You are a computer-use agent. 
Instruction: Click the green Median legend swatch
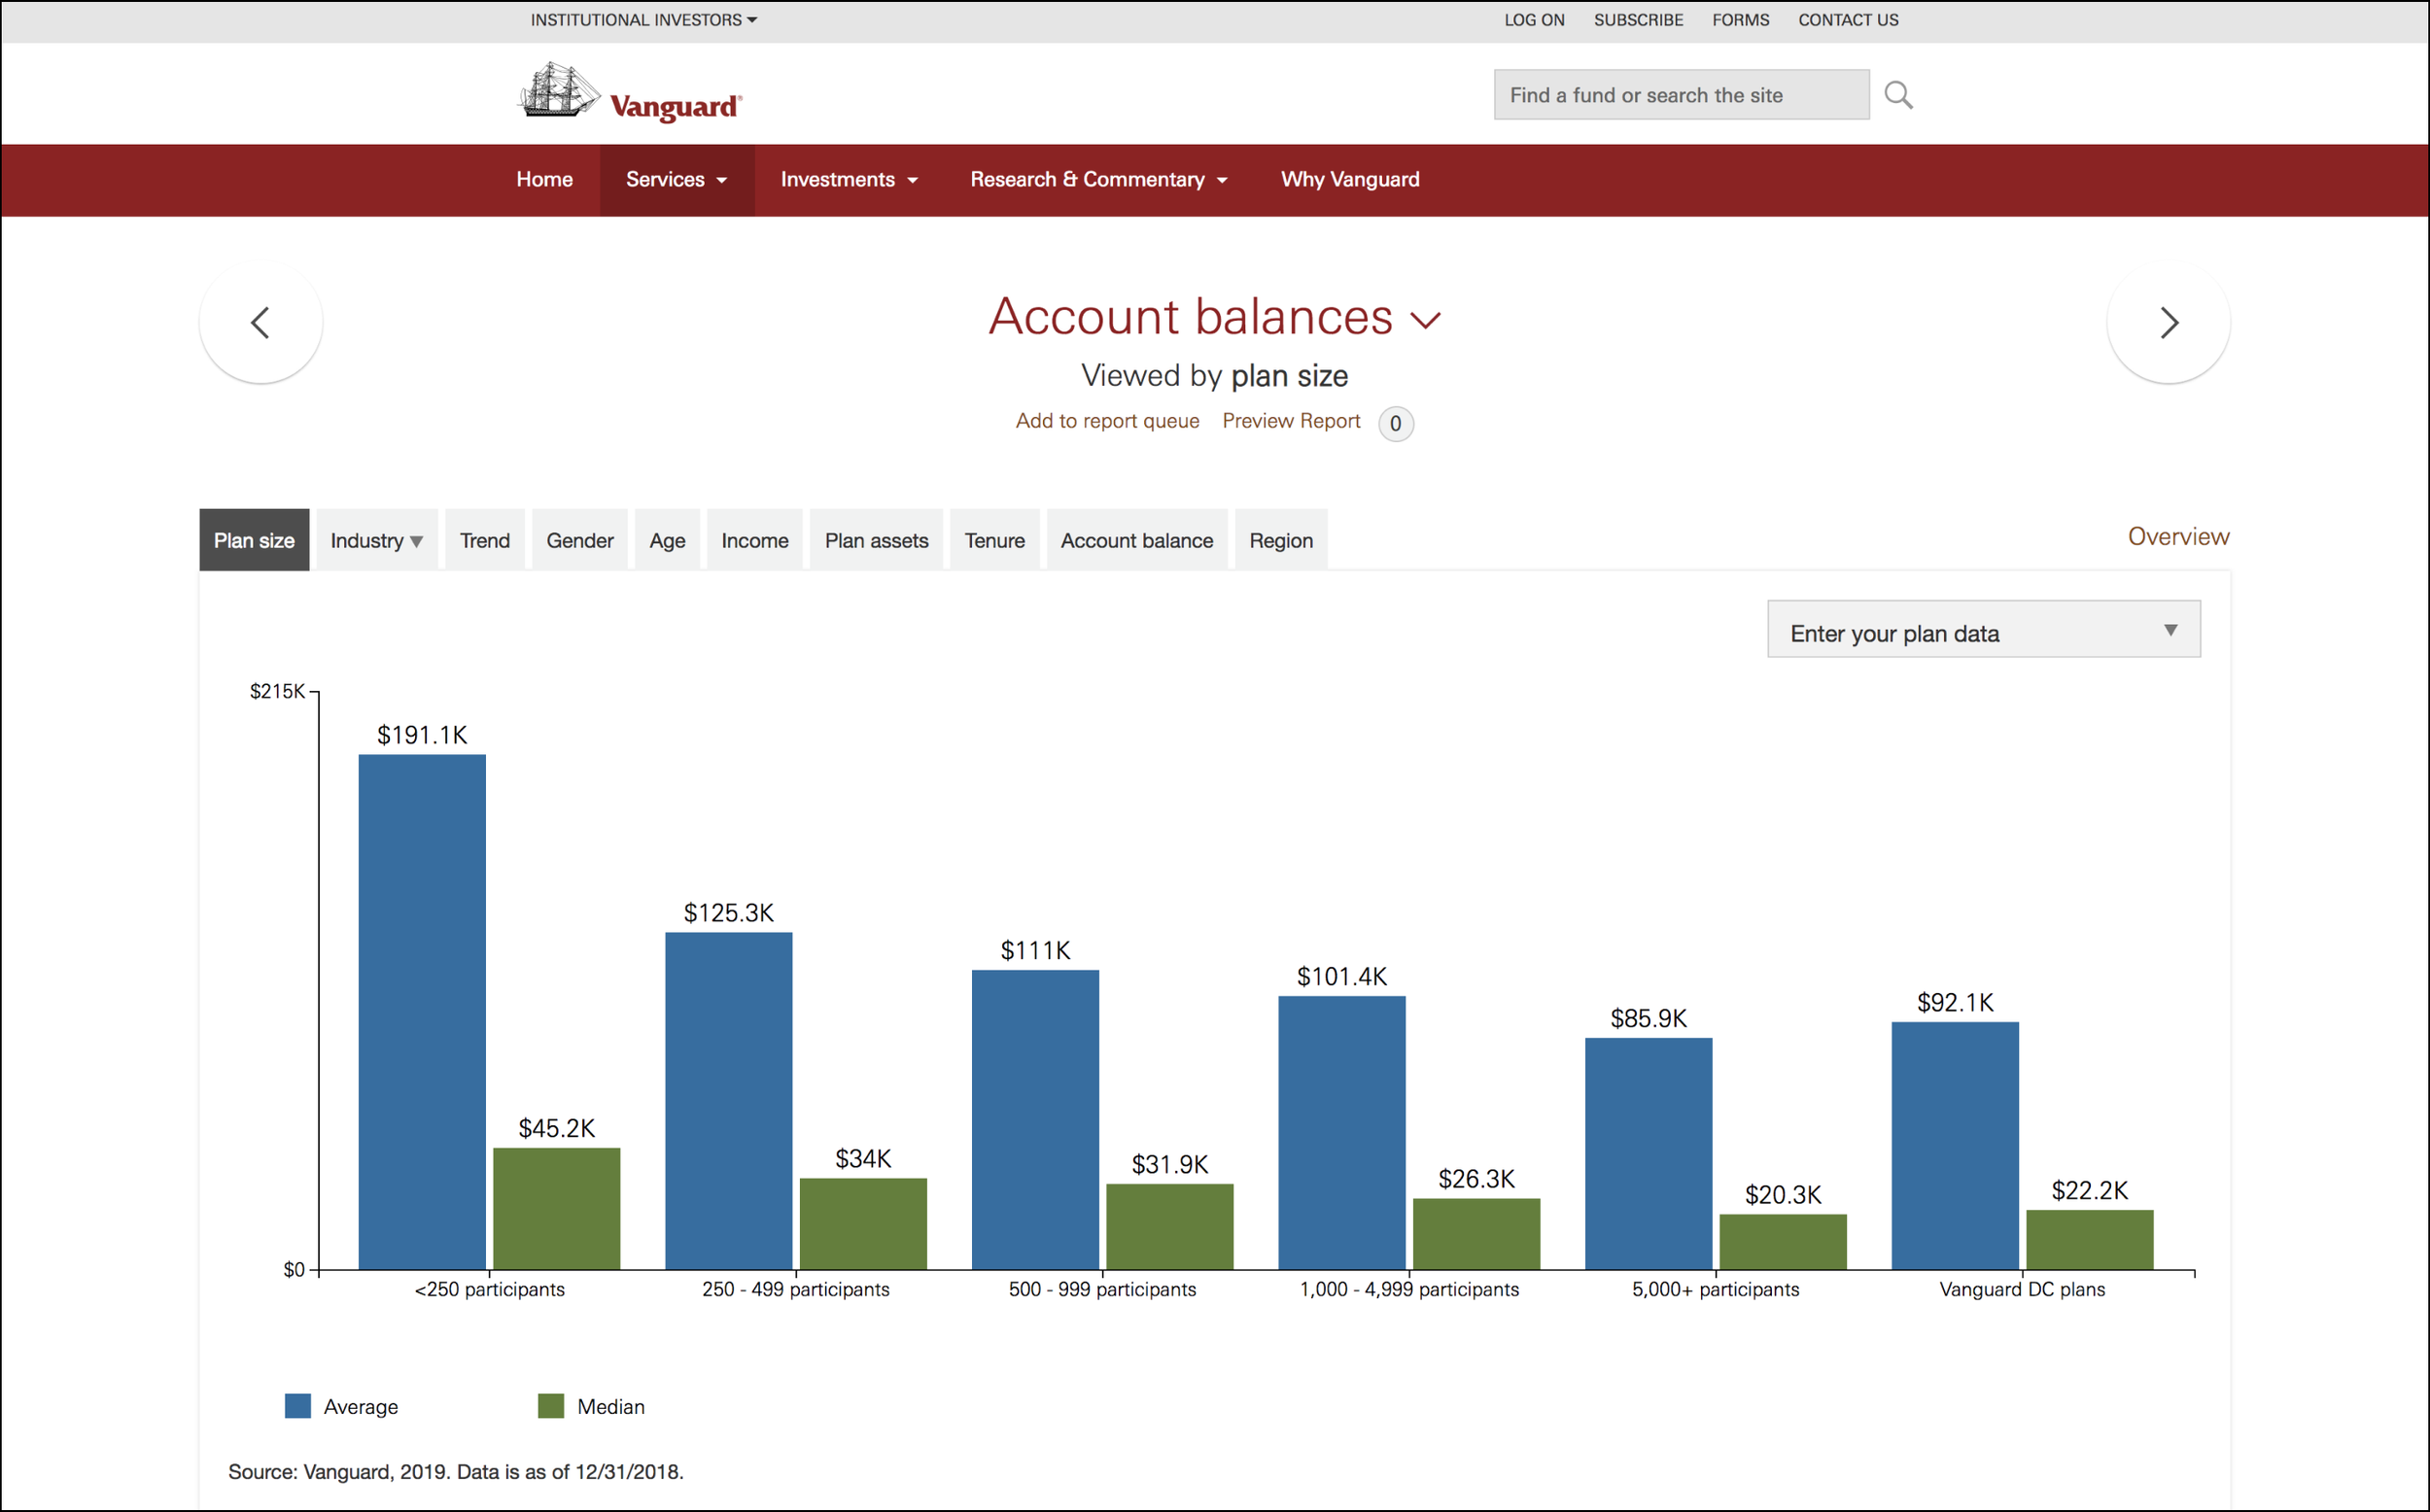[x=551, y=1406]
